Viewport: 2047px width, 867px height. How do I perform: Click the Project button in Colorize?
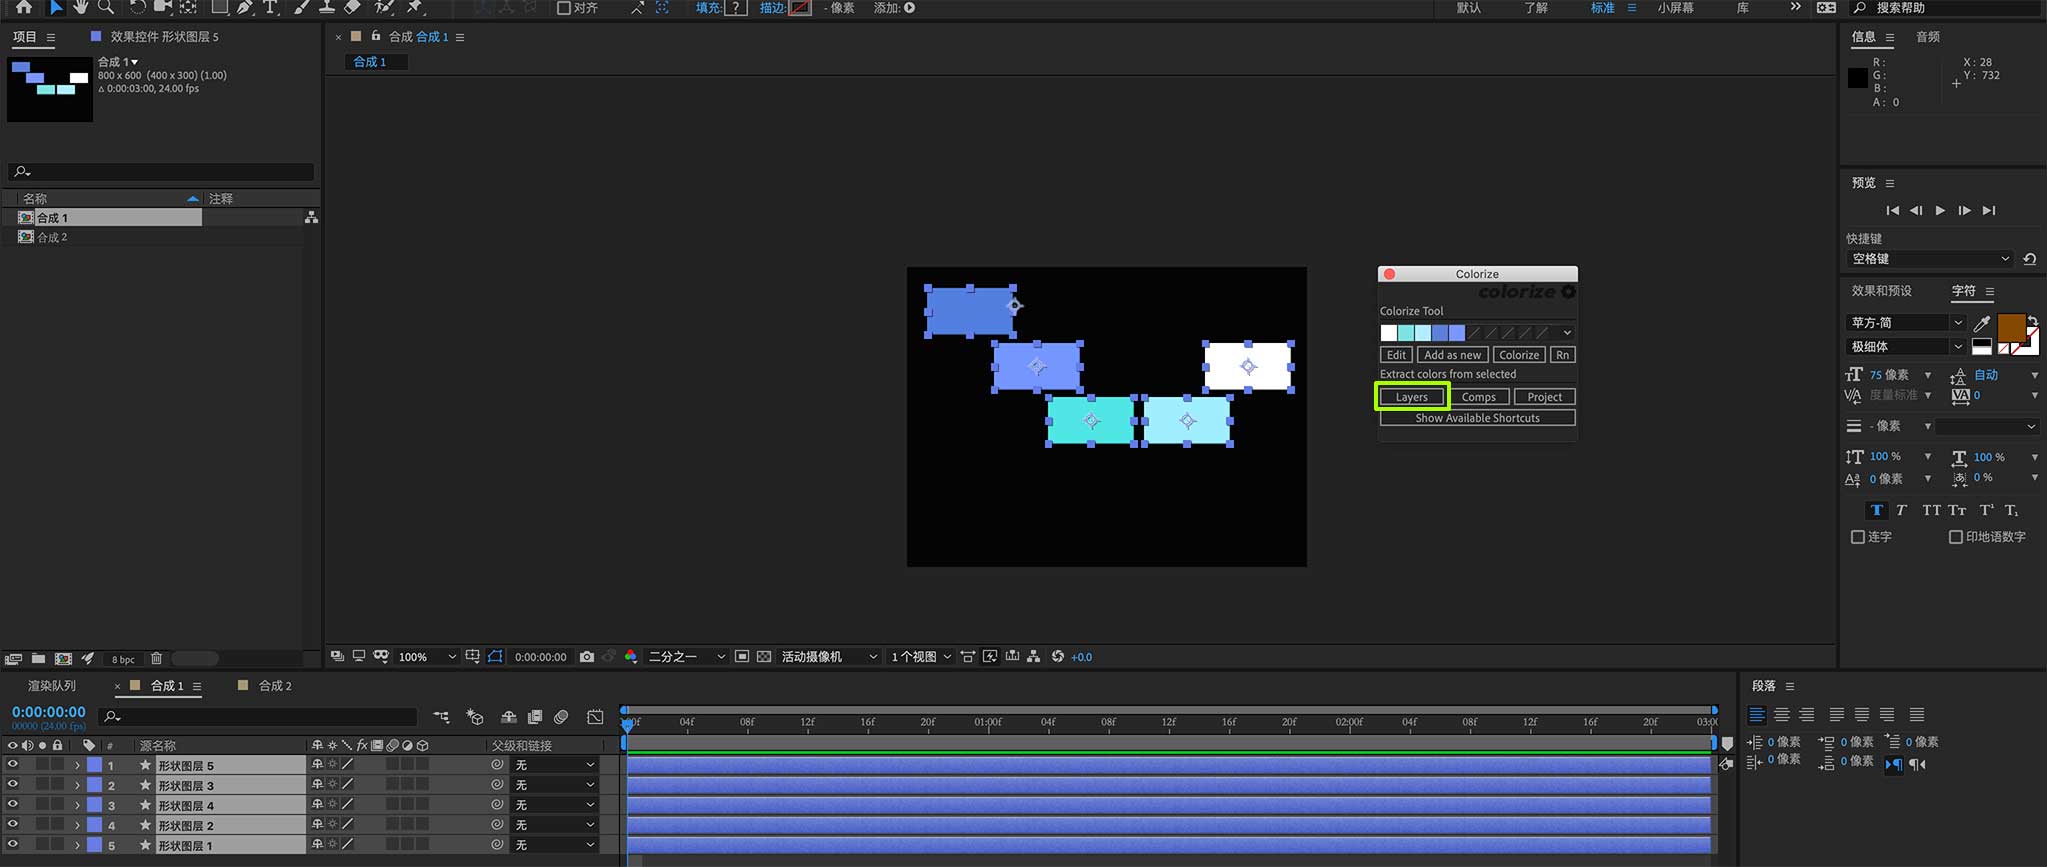tap(1544, 397)
